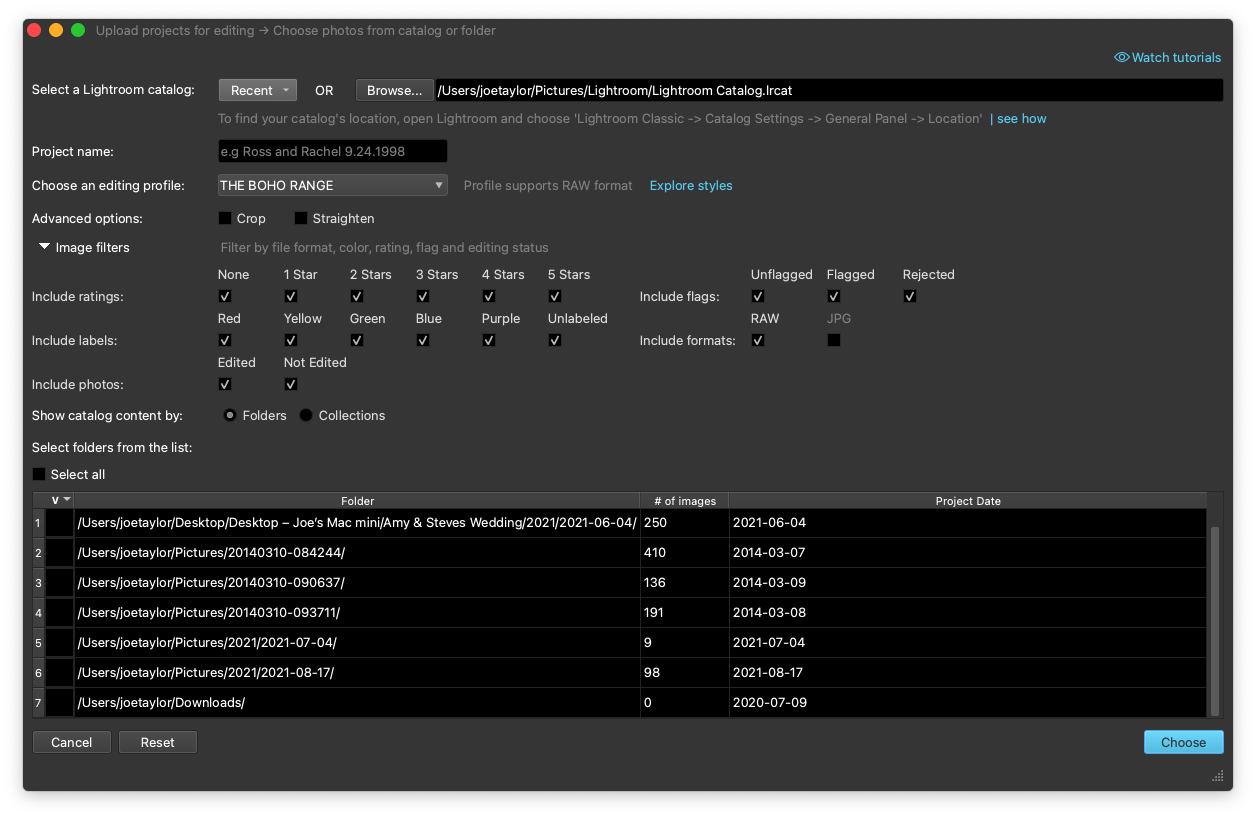Enable the Crop advanced option
The height and width of the screenshot is (818, 1256).
point(225,217)
